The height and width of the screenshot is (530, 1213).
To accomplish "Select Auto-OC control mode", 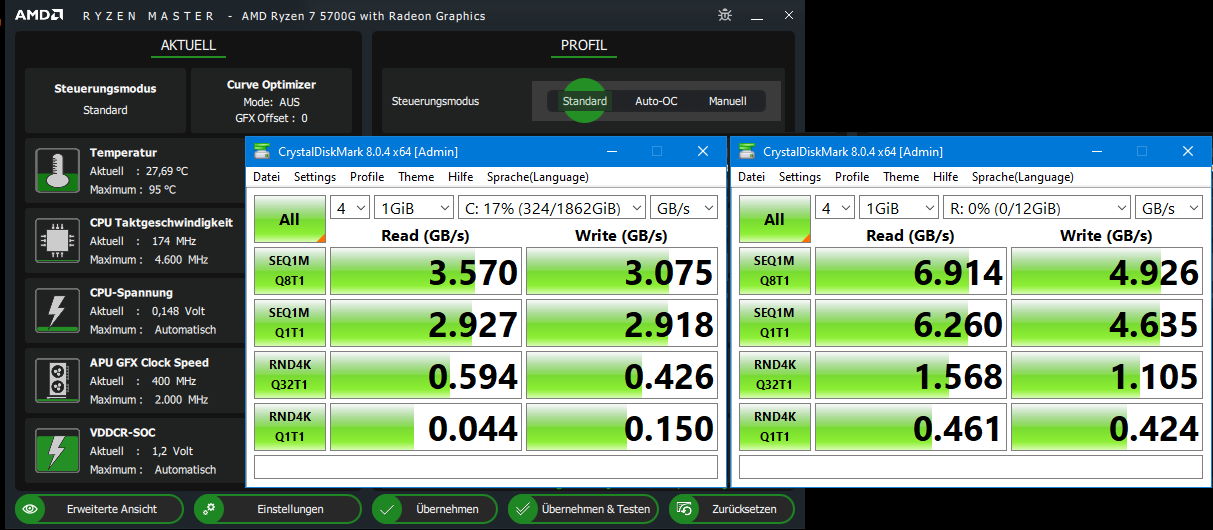I will tap(656, 101).
